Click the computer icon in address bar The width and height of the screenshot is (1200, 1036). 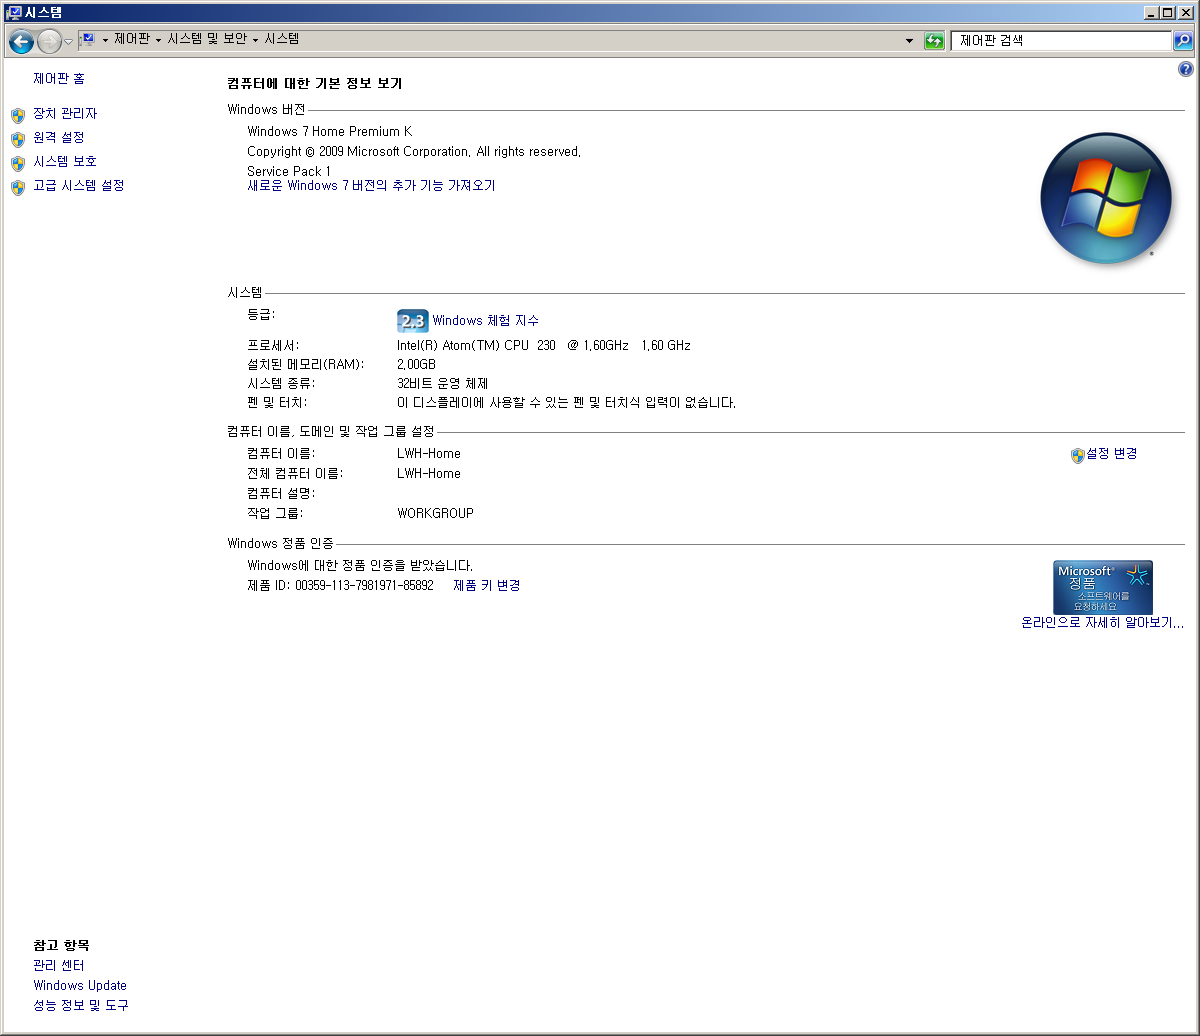click(87, 40)
